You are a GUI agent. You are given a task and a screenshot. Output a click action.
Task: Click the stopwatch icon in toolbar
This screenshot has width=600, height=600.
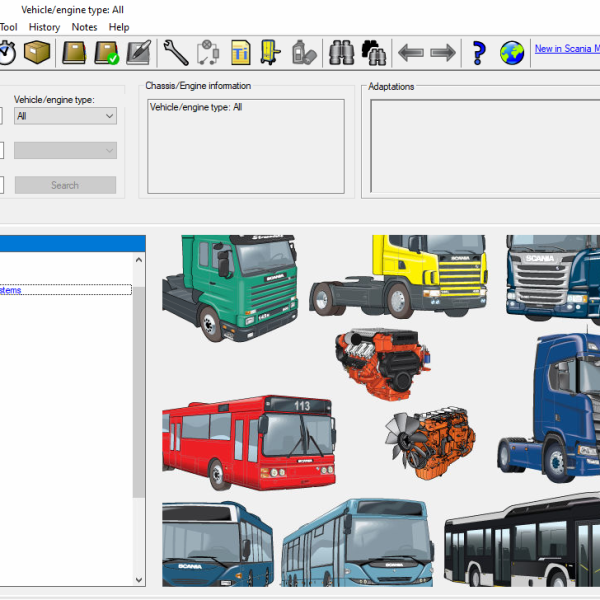coord(7,53)
